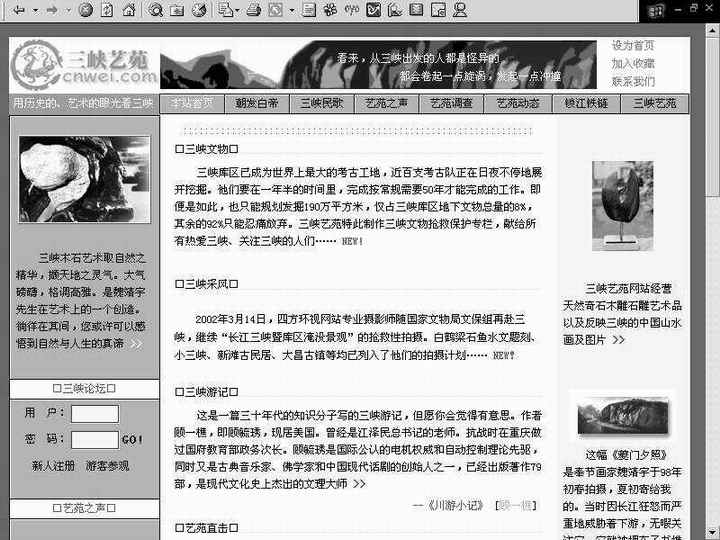The image size is (720, 540).
Task: Open the 朝发白帝 navigation tab
Action: coord(257,104)
